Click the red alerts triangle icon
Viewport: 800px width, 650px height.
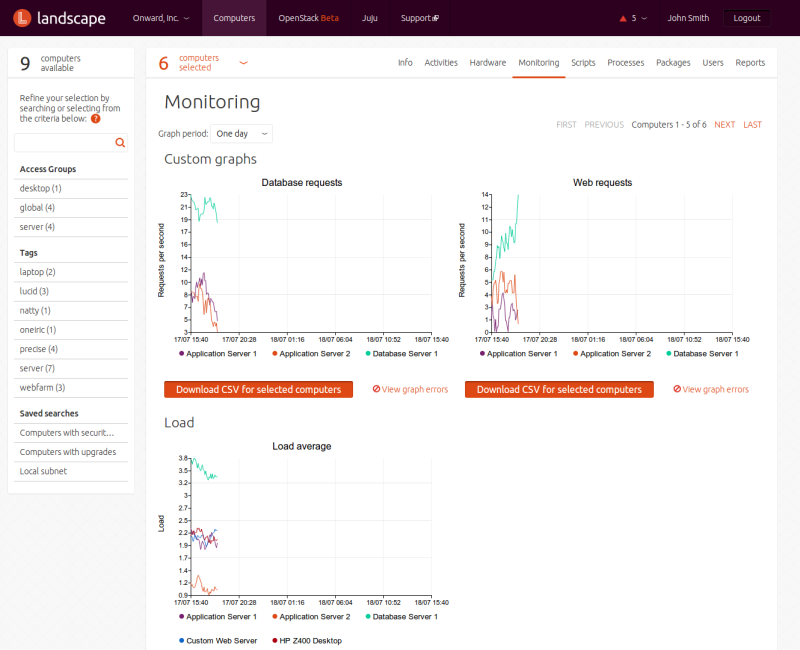point(622,18)
